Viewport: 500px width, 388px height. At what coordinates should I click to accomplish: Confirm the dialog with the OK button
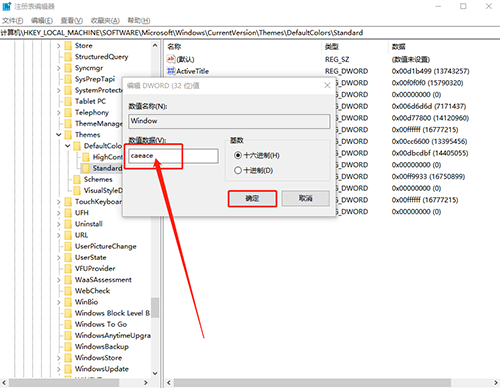(252, 199)
